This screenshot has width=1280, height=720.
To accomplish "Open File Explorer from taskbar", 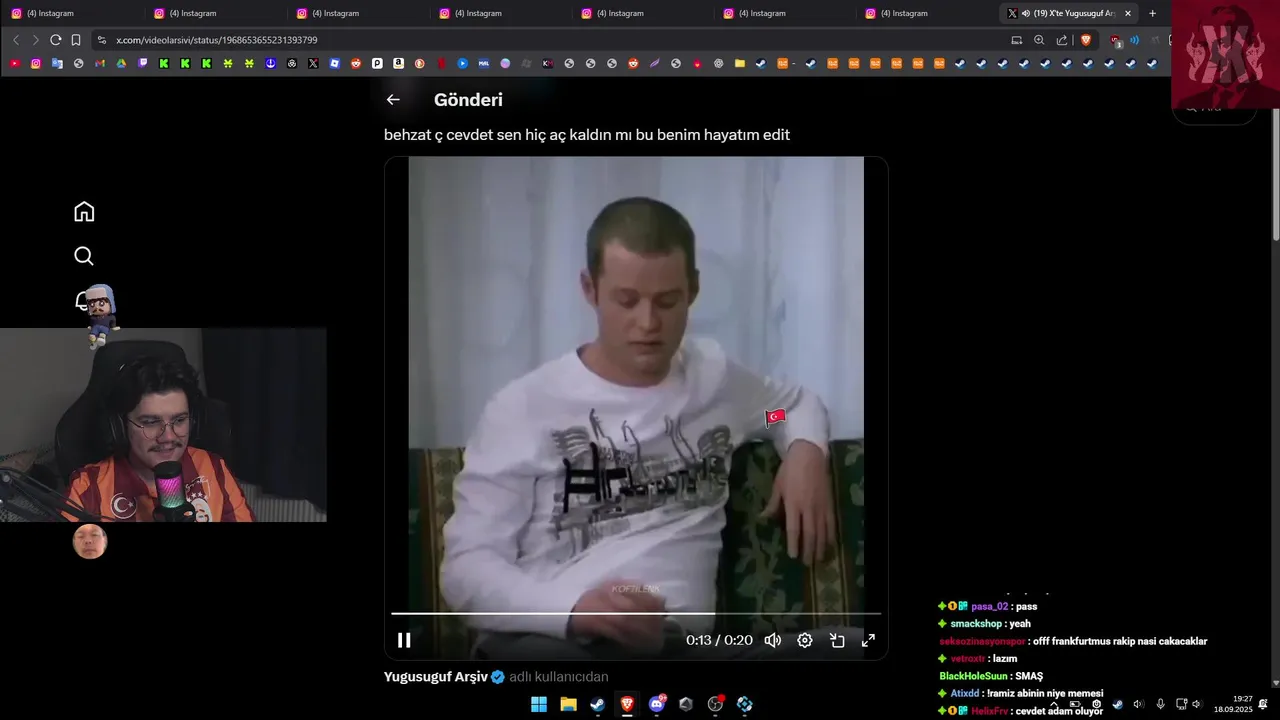I will click(x=568, y=704).
